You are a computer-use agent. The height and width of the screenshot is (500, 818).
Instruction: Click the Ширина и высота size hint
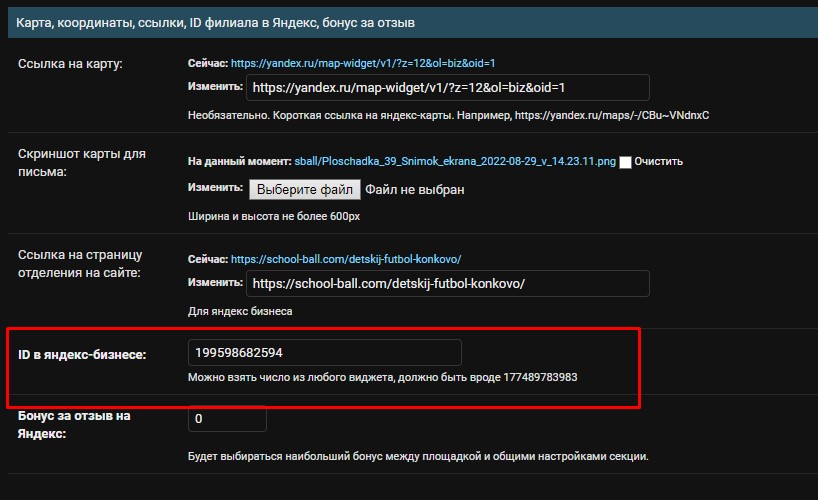(273, 215)
